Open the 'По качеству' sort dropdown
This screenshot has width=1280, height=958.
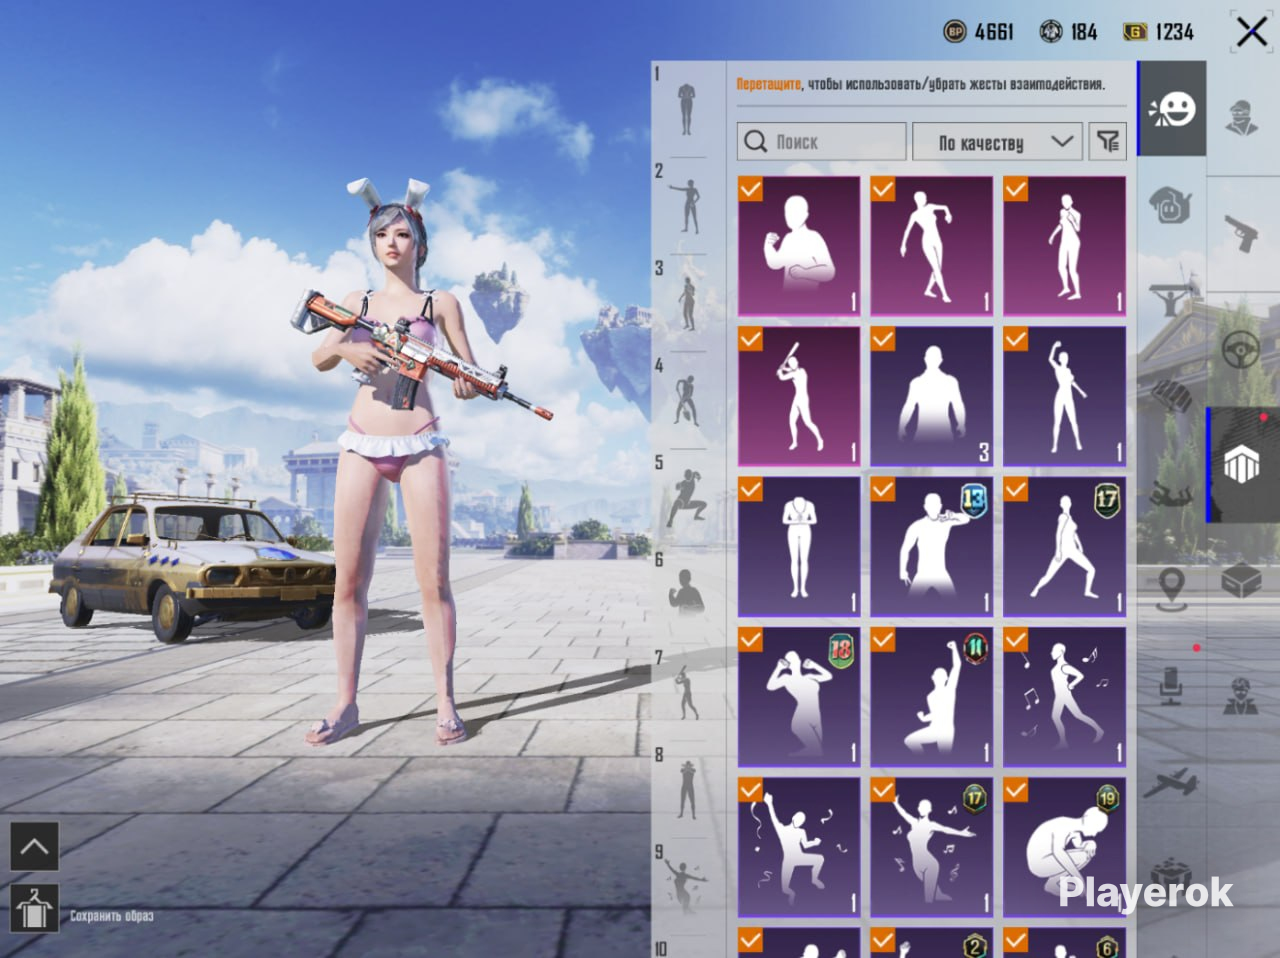998,142
